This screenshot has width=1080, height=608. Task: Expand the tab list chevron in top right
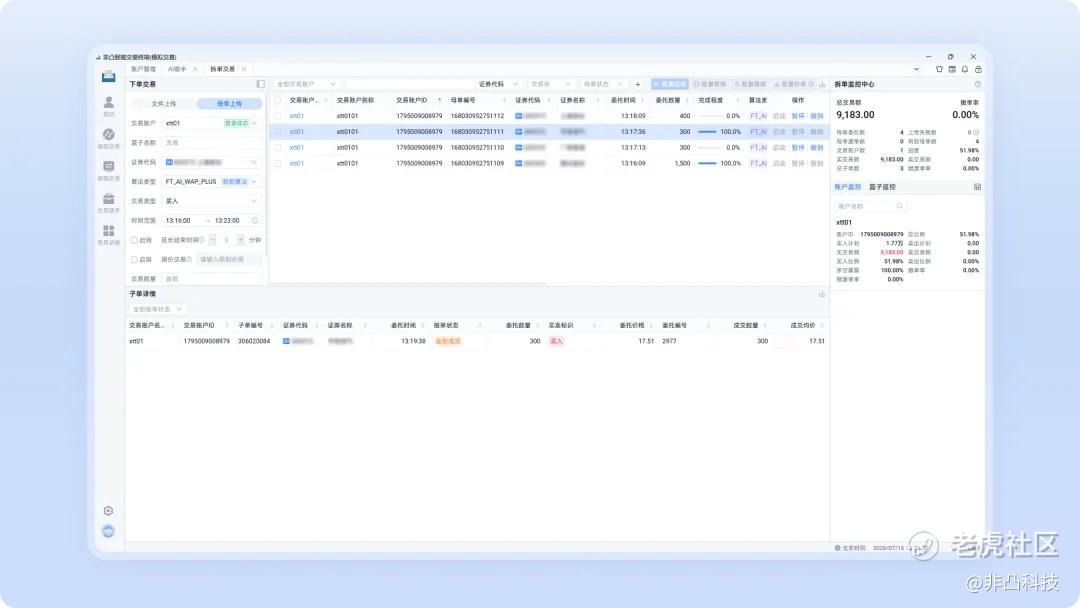pos(916,69)
